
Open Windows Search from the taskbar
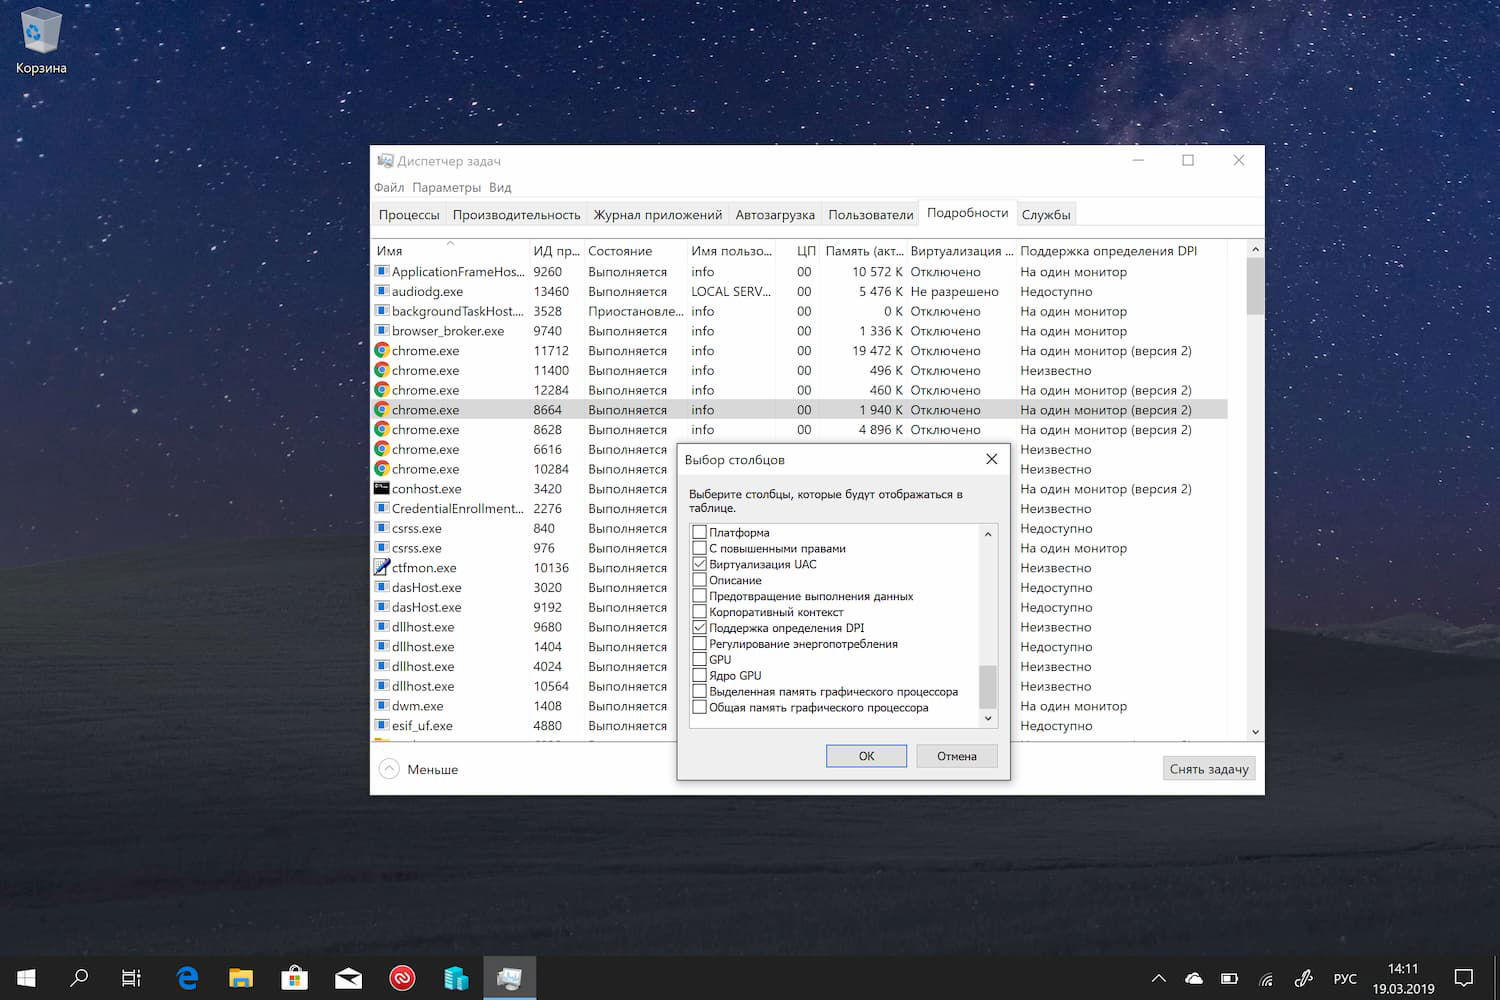tap(79, 977)
